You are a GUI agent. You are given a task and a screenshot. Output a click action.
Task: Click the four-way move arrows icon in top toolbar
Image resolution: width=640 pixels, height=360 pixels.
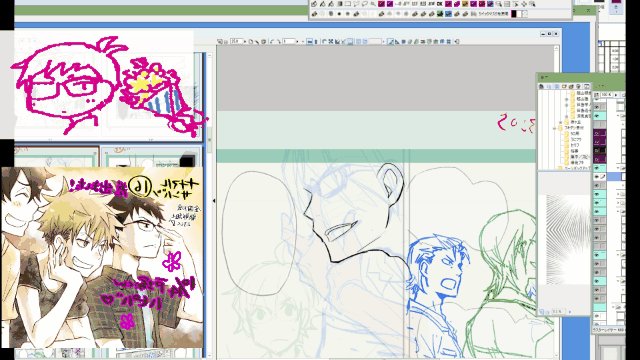524,4
